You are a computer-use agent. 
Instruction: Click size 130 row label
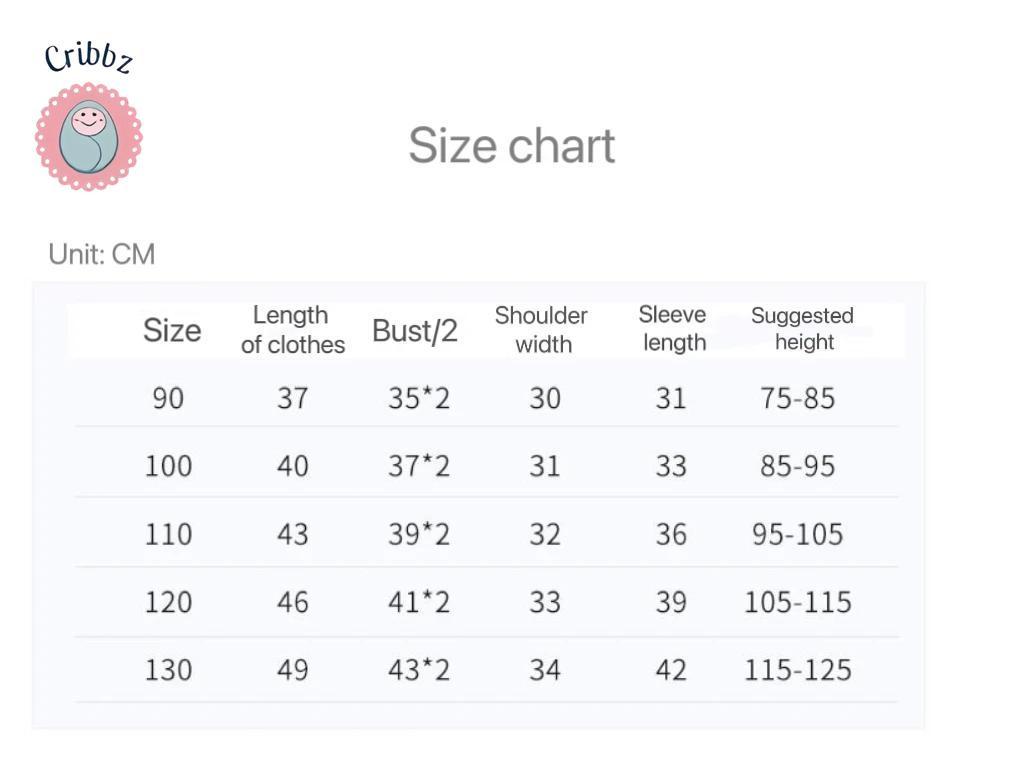168,670
